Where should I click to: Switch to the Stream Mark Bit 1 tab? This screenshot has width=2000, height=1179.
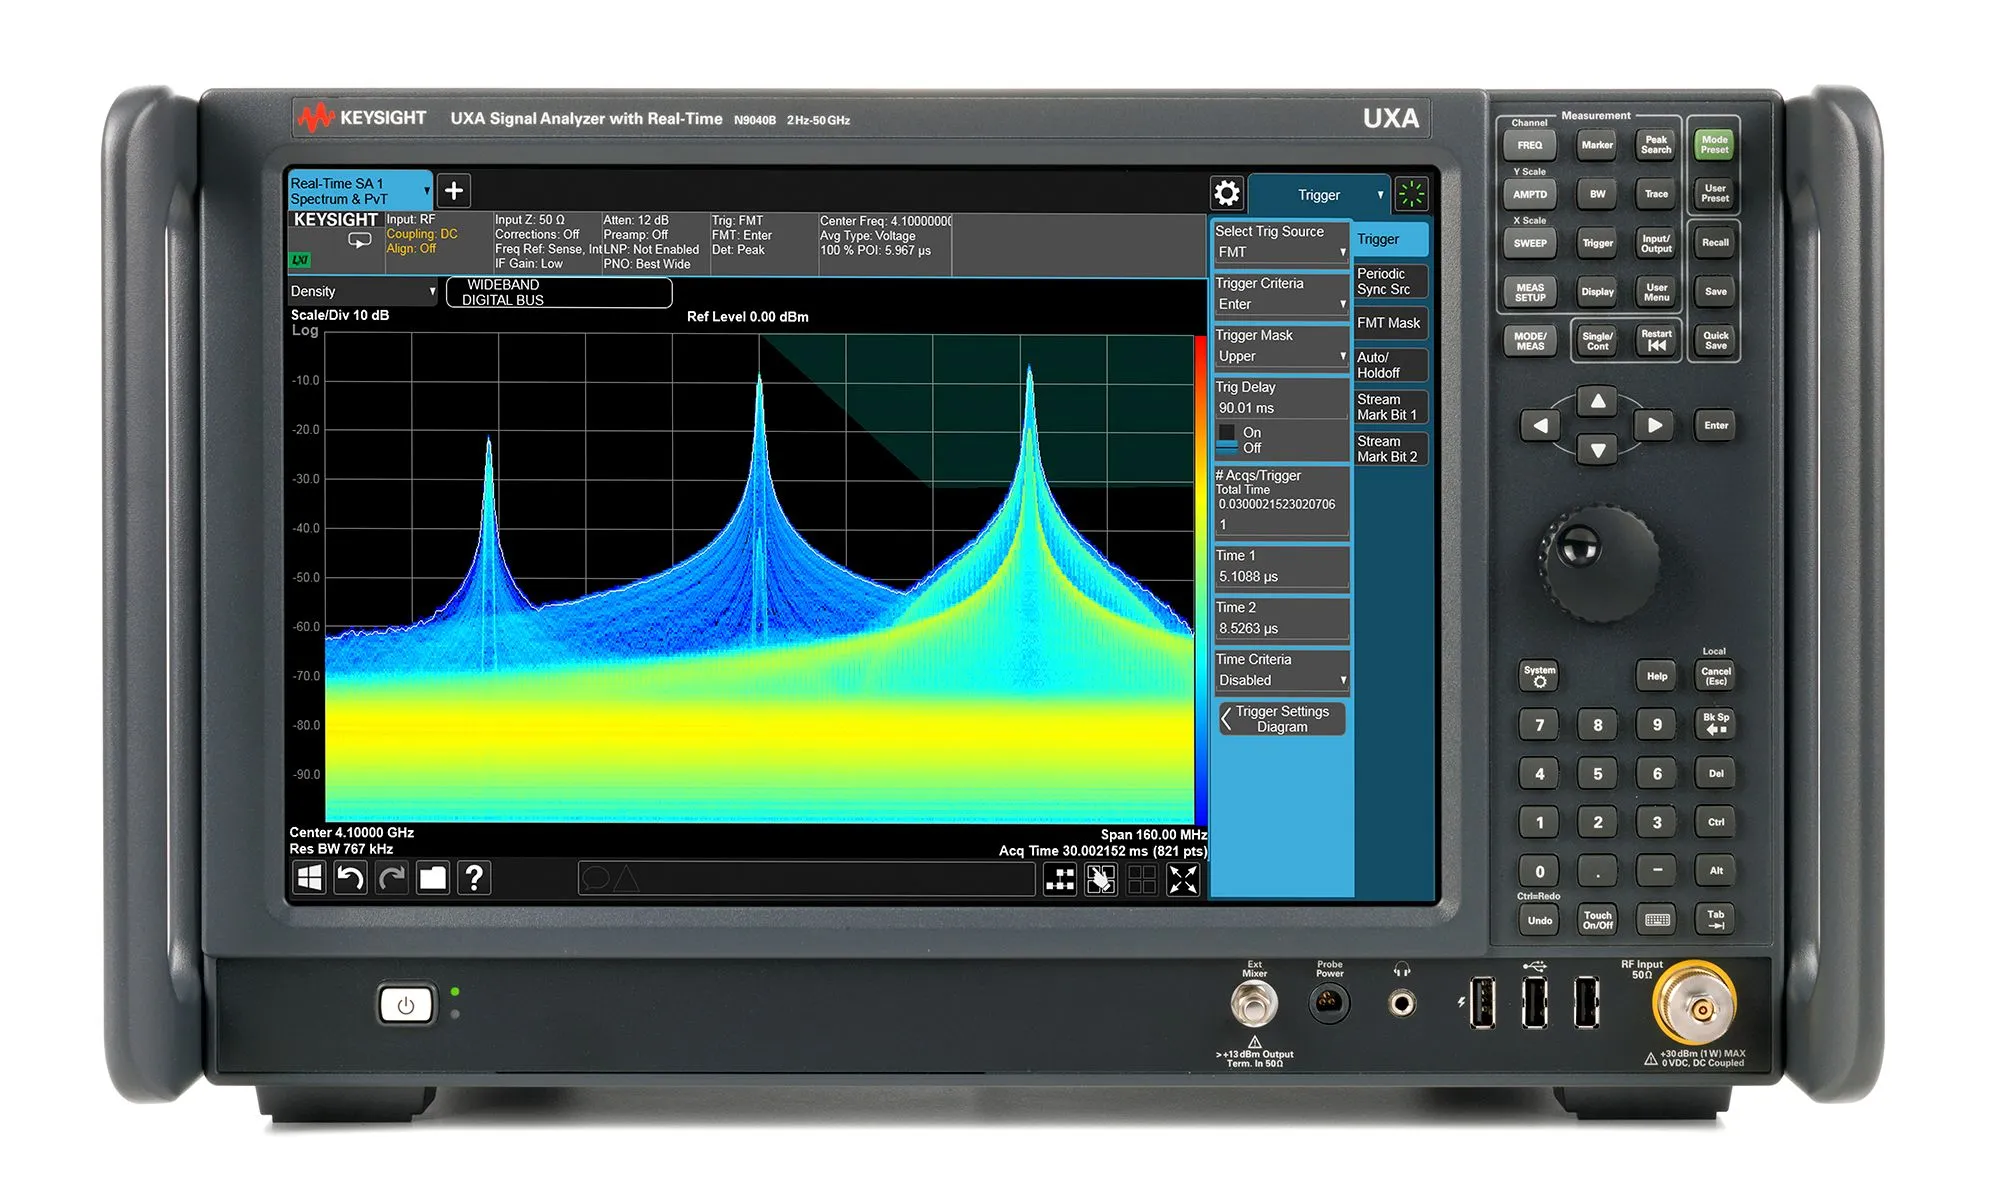(x=1391, y=407)
